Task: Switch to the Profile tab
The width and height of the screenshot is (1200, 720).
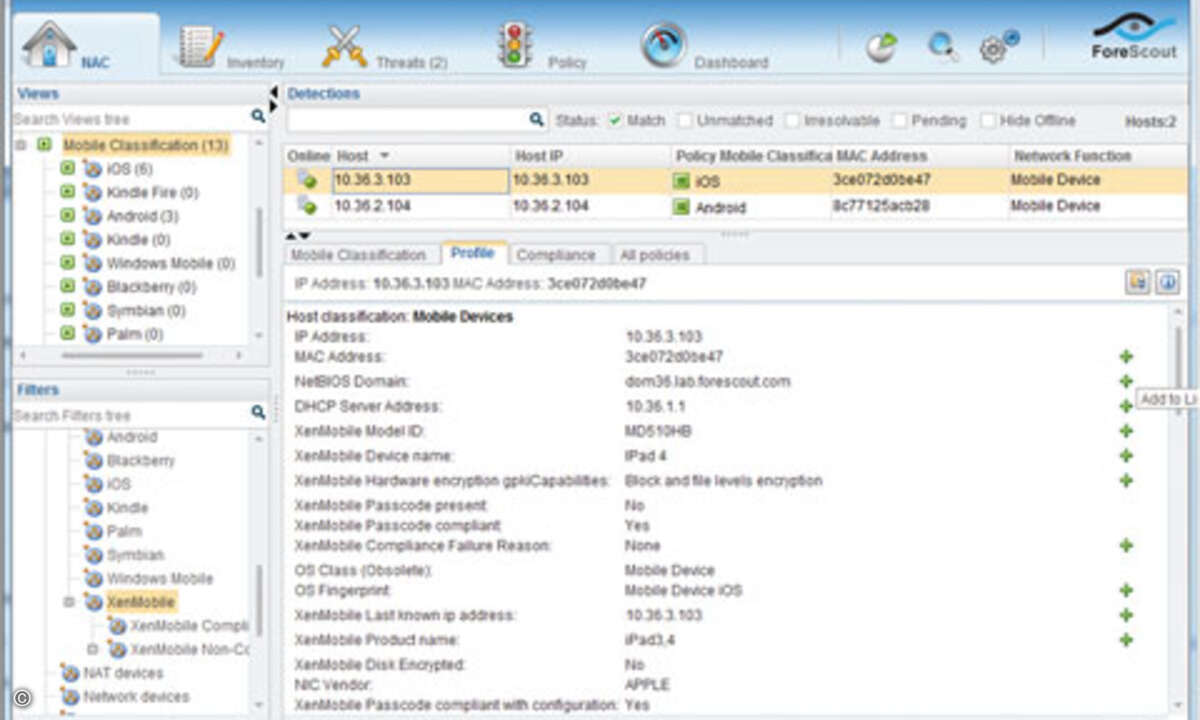Action: (472, 254)
